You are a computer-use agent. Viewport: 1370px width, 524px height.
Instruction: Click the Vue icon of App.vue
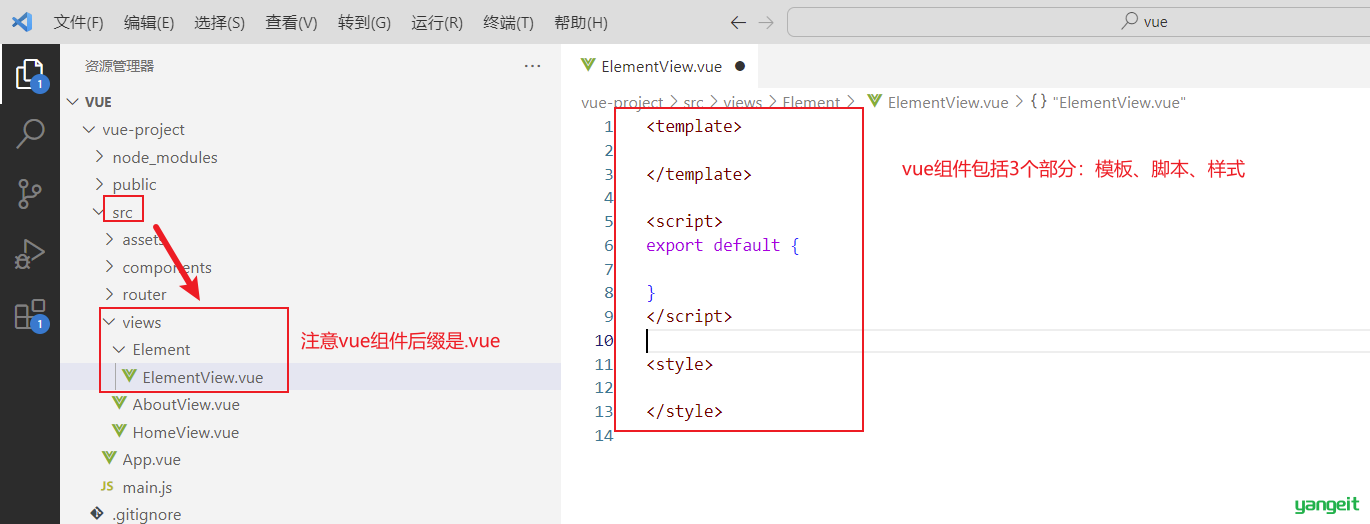tap(109, 459)
